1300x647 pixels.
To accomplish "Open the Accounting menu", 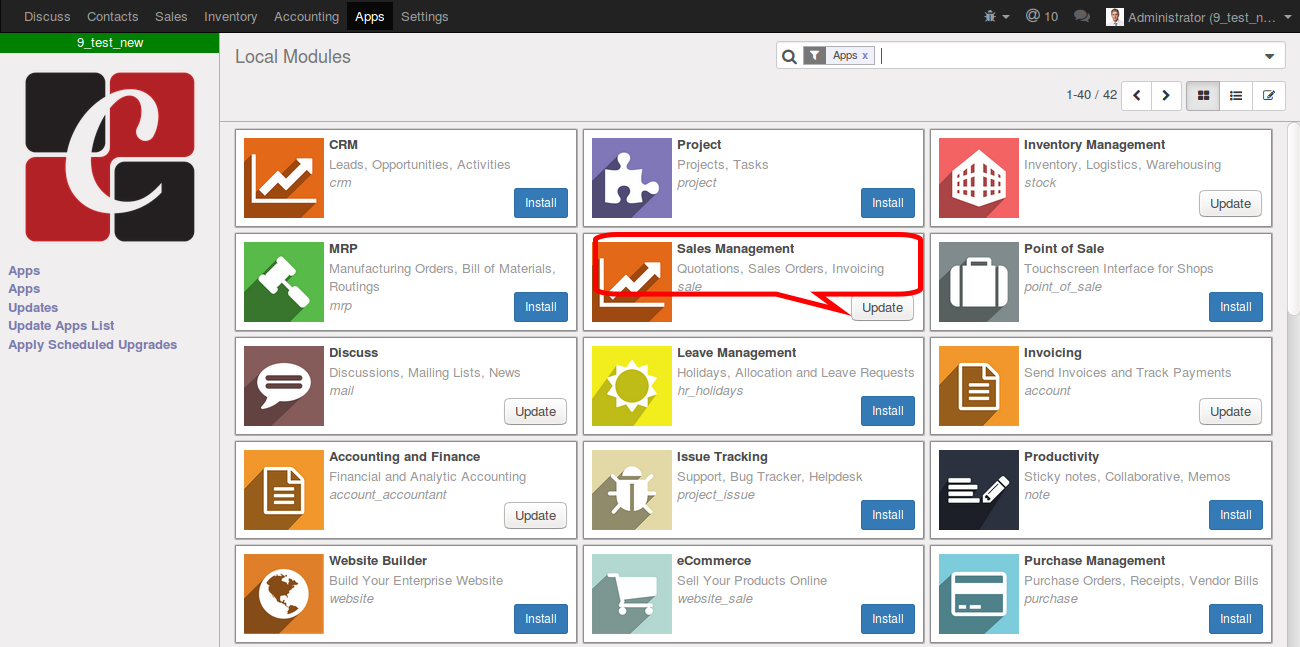I will (x=306, y=16).
